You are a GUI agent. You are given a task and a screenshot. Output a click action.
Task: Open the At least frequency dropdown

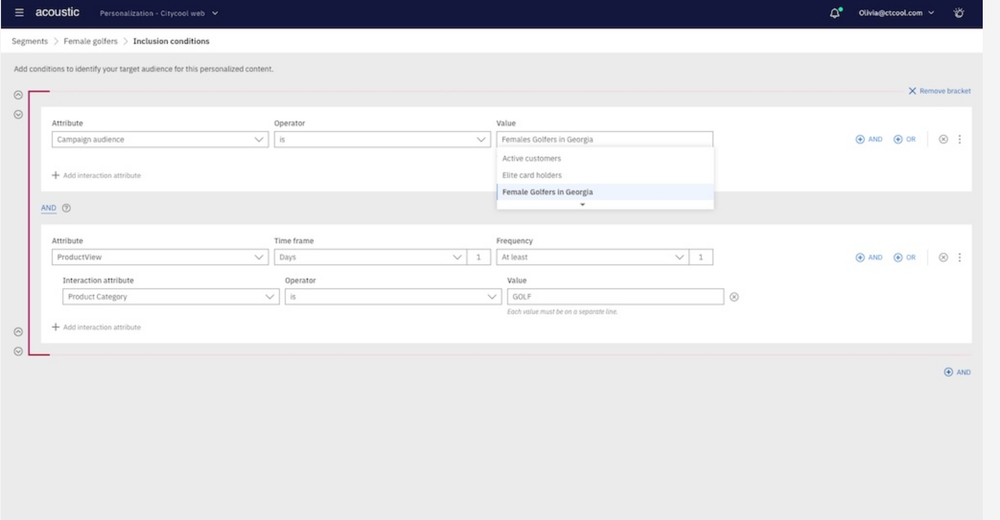coord(592,257)
